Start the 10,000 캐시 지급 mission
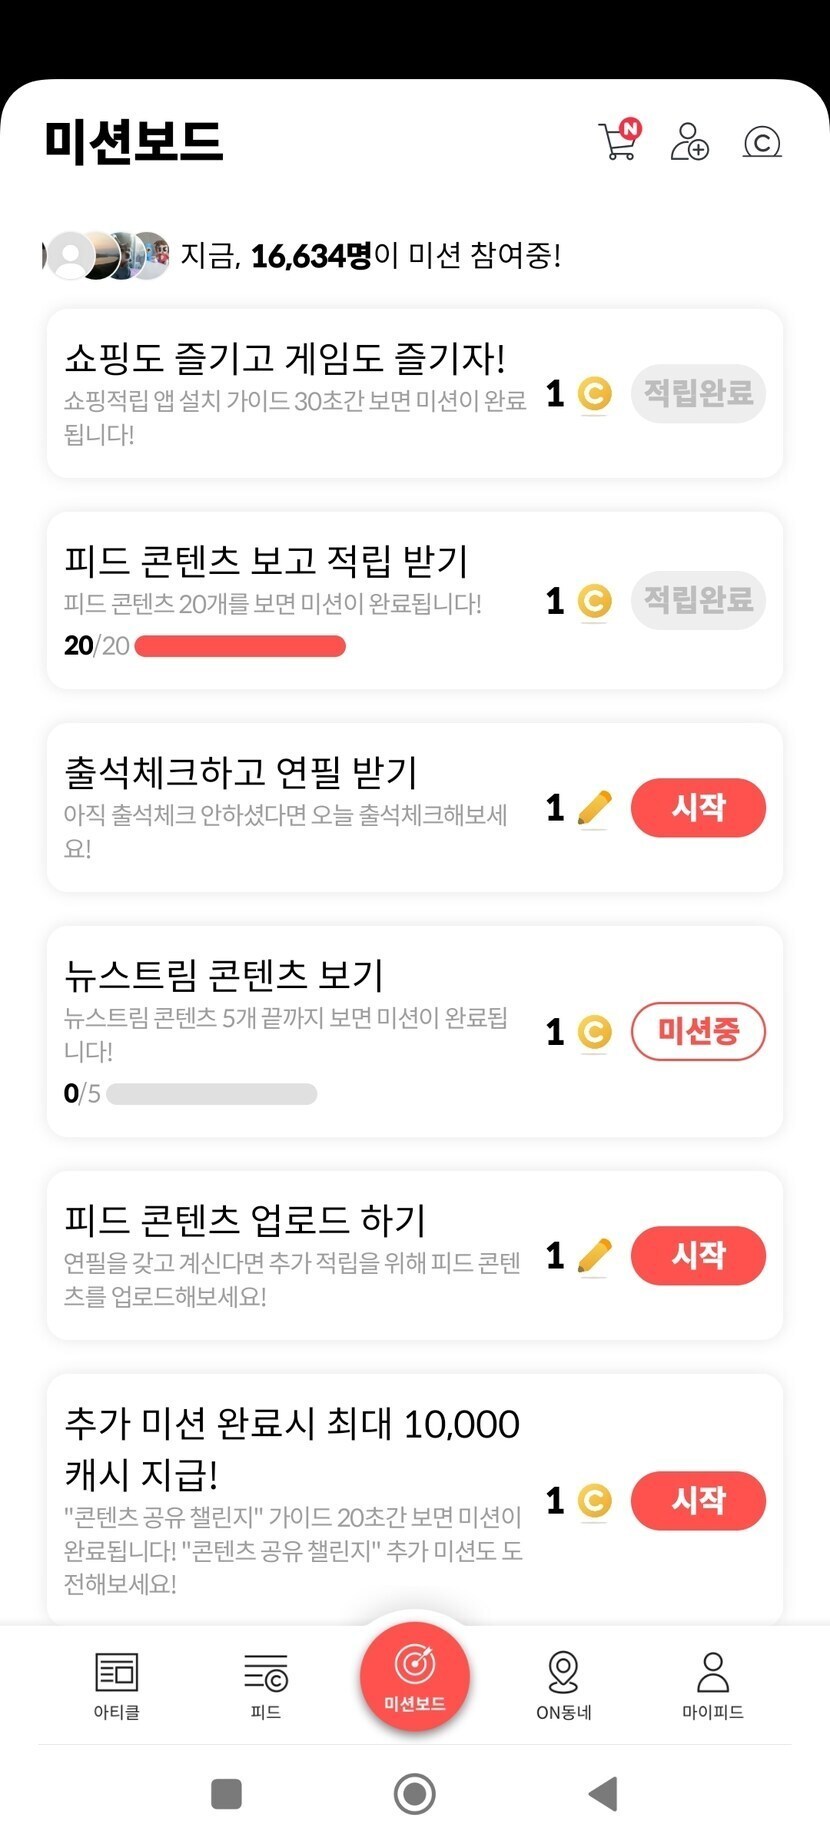This screenshot has height=1844, width=830. [698, 1500]
